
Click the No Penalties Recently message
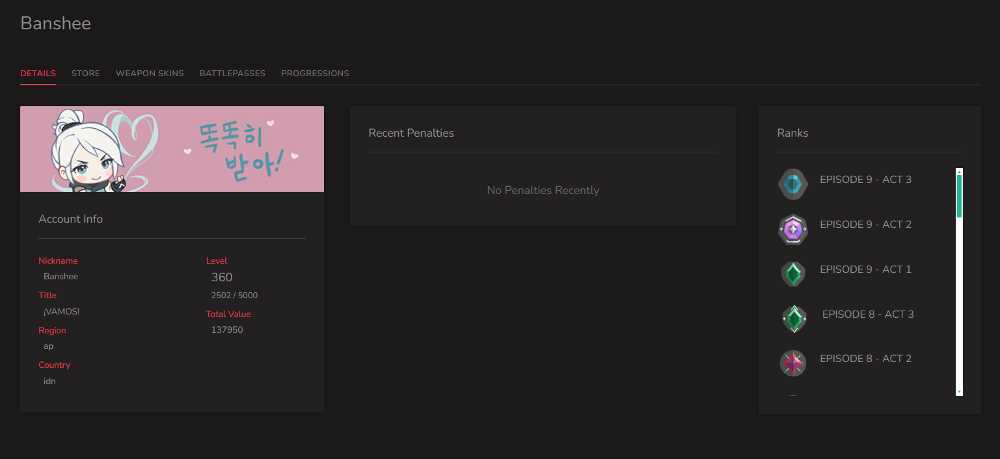coord(543,190)
